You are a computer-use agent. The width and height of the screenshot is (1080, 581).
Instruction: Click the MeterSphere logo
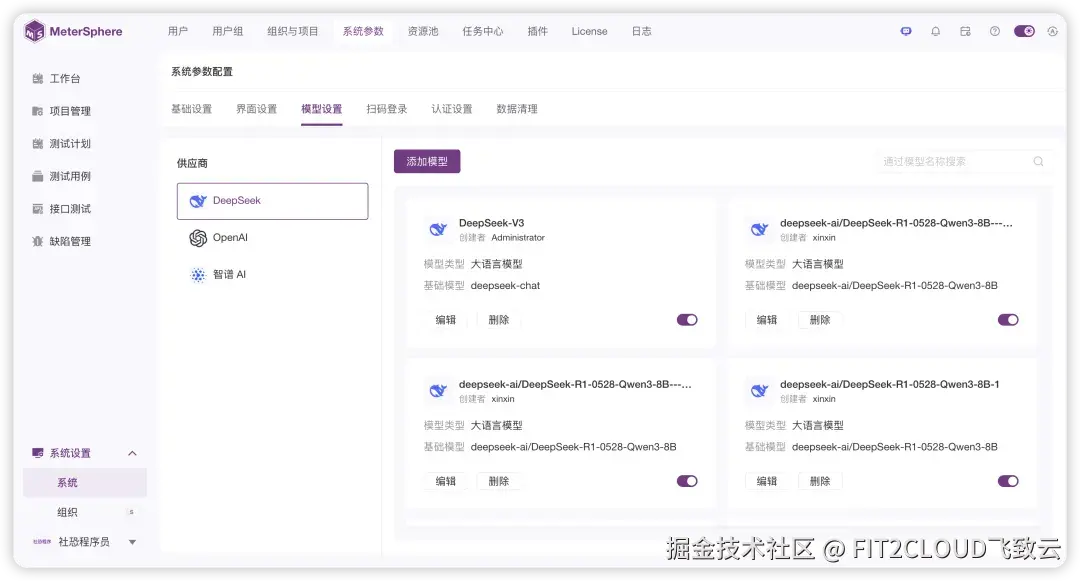[x=72, y=32]
